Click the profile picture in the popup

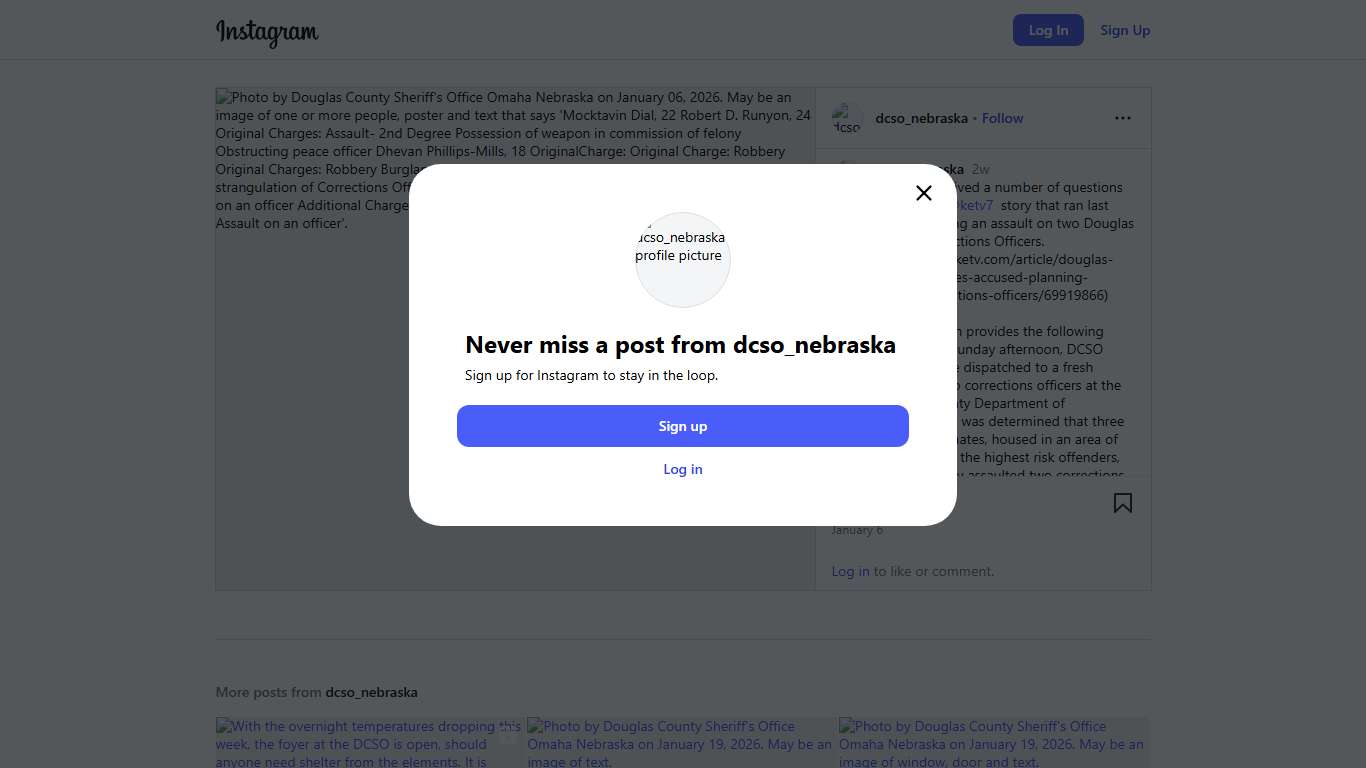pos(683,259)
